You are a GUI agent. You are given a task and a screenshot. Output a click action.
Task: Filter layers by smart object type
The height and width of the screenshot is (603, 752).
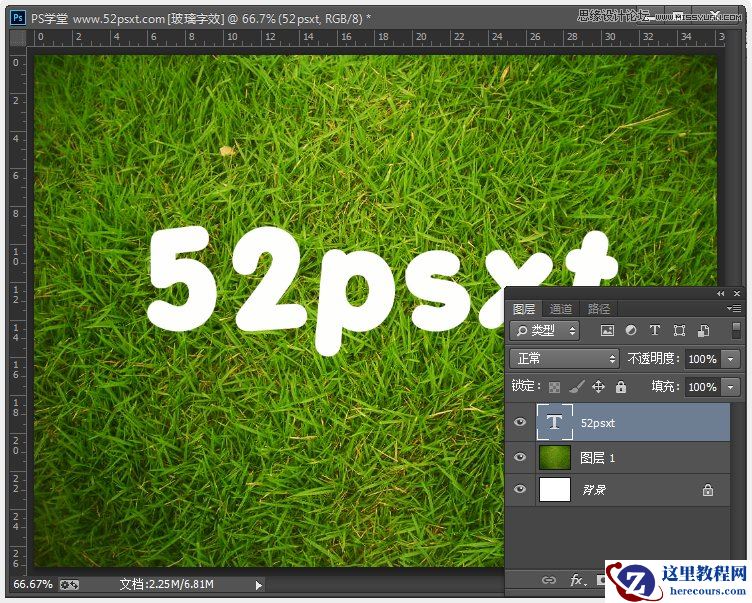point(704,331)
